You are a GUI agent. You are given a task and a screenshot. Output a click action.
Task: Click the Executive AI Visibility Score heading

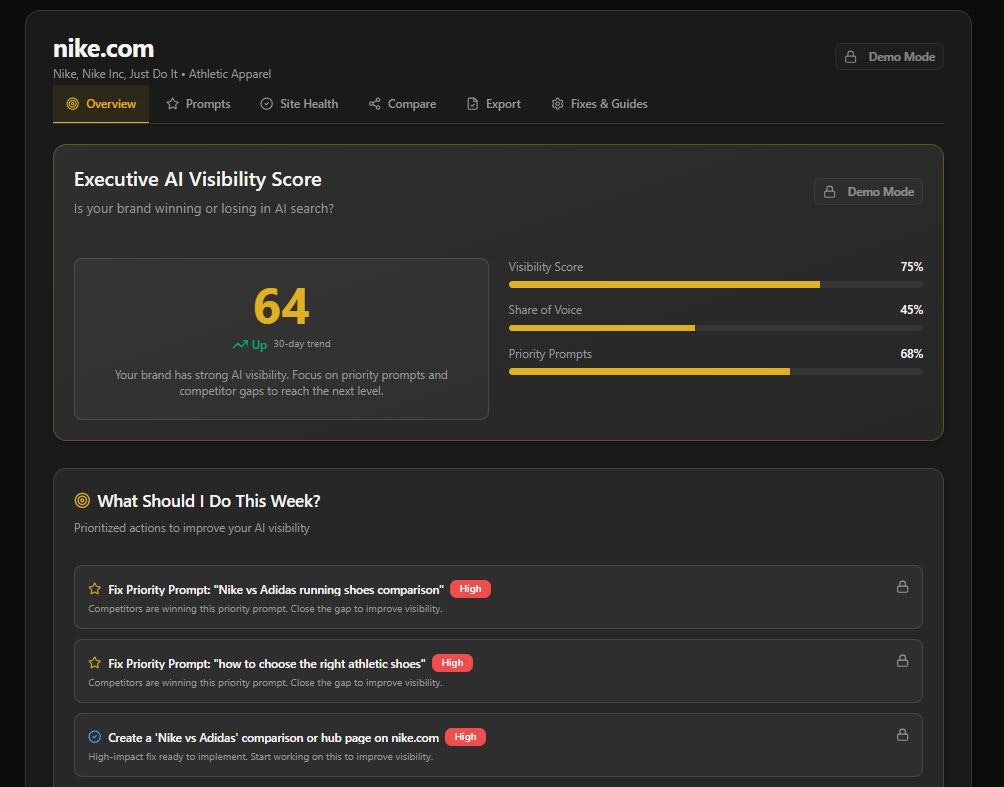click(197, 179)
